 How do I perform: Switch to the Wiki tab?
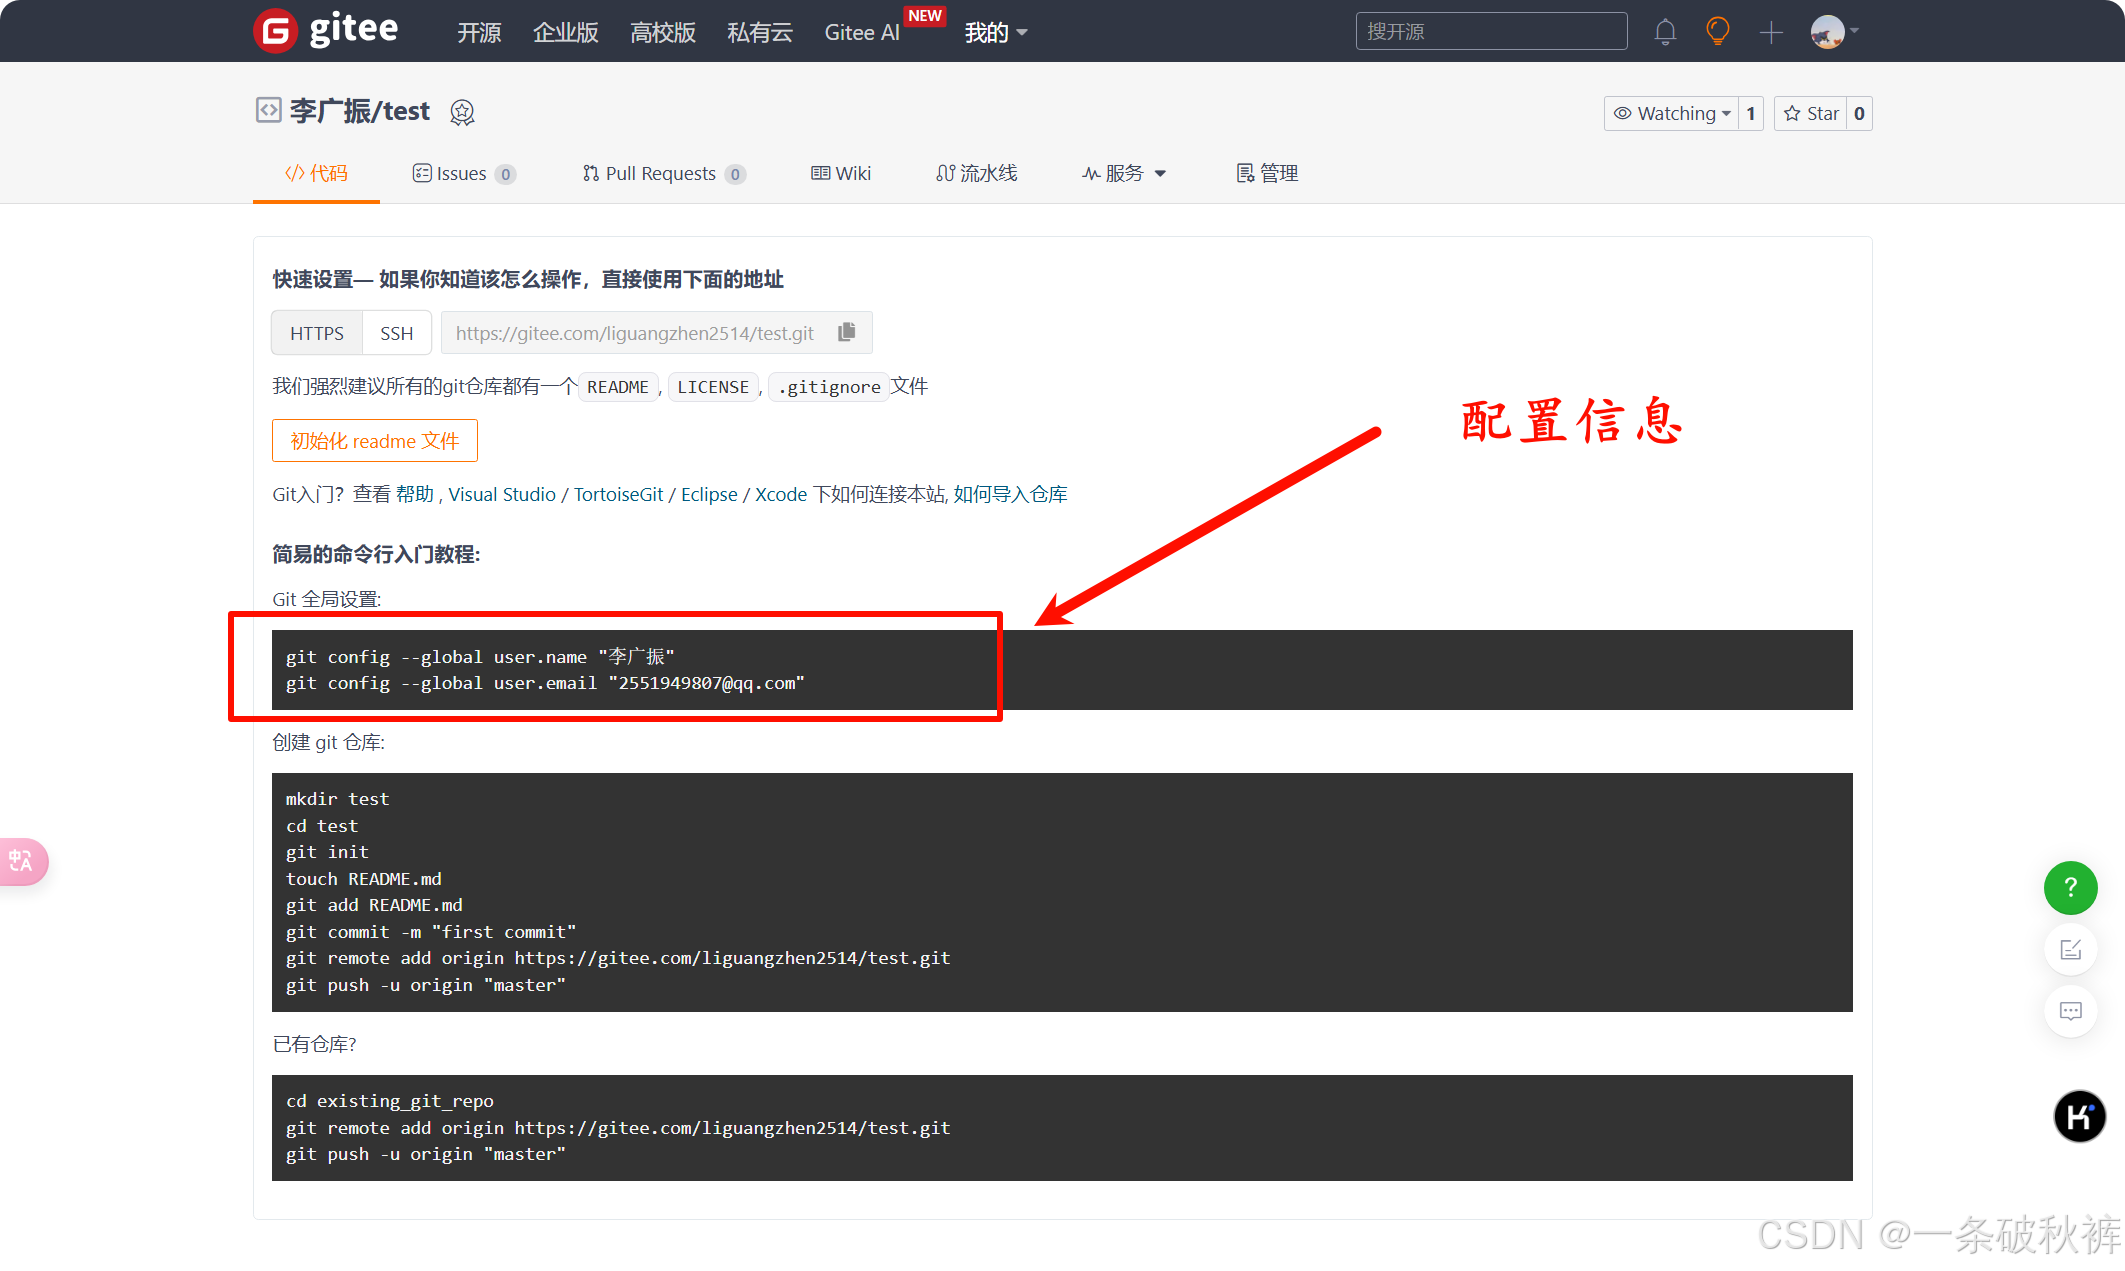tap(841, 173)
